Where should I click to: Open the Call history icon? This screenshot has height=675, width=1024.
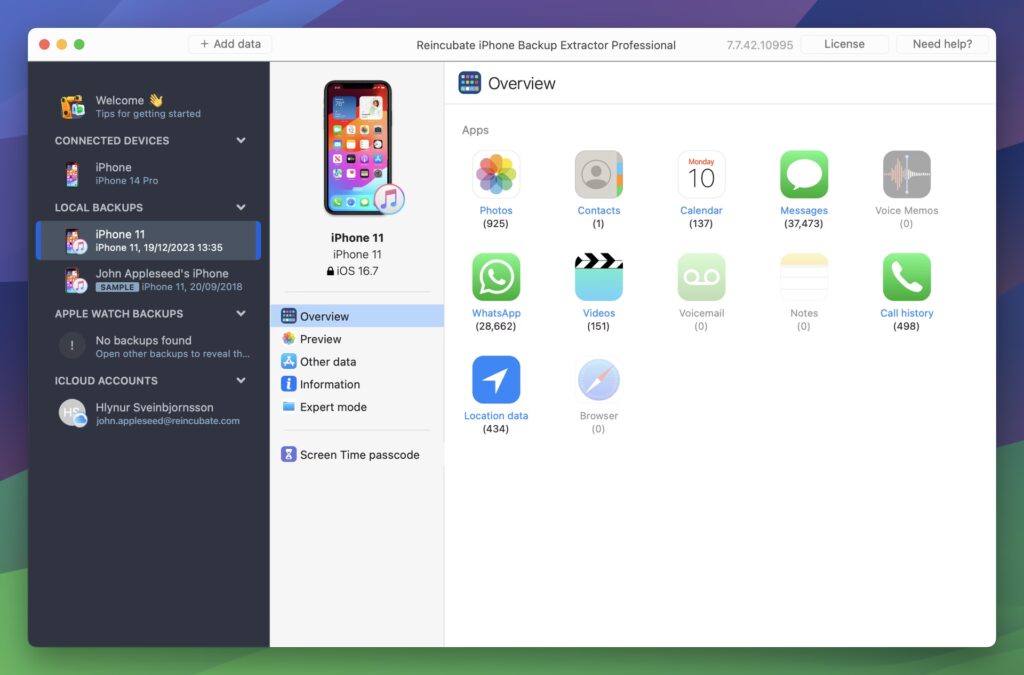point(906,277)
